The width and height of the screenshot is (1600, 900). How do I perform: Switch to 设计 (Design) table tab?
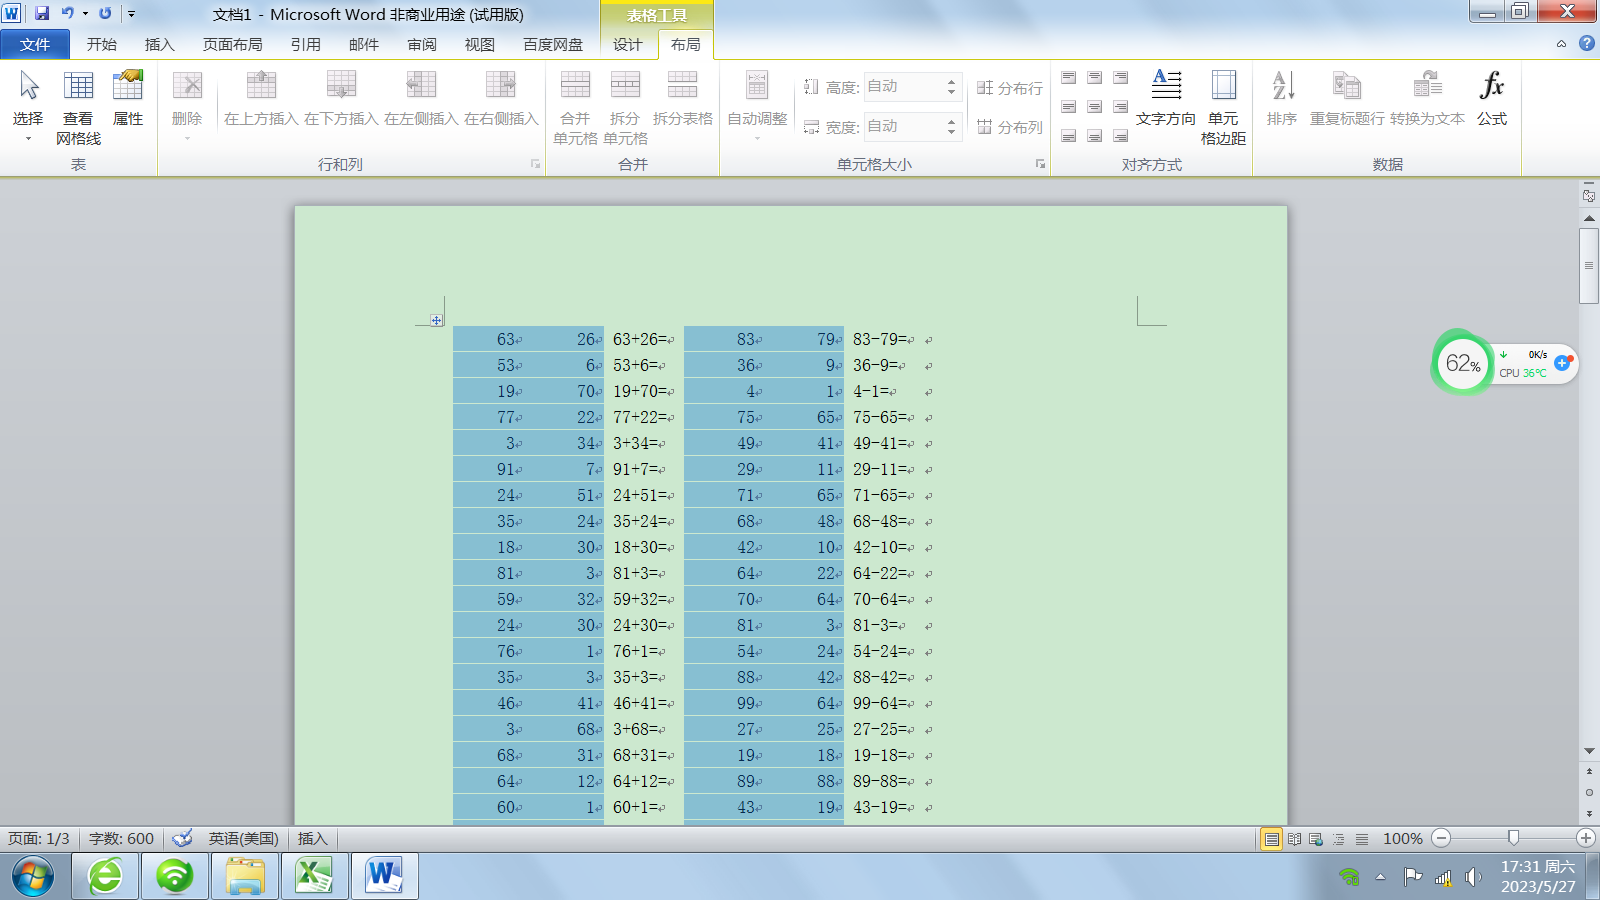click(628, 44)
